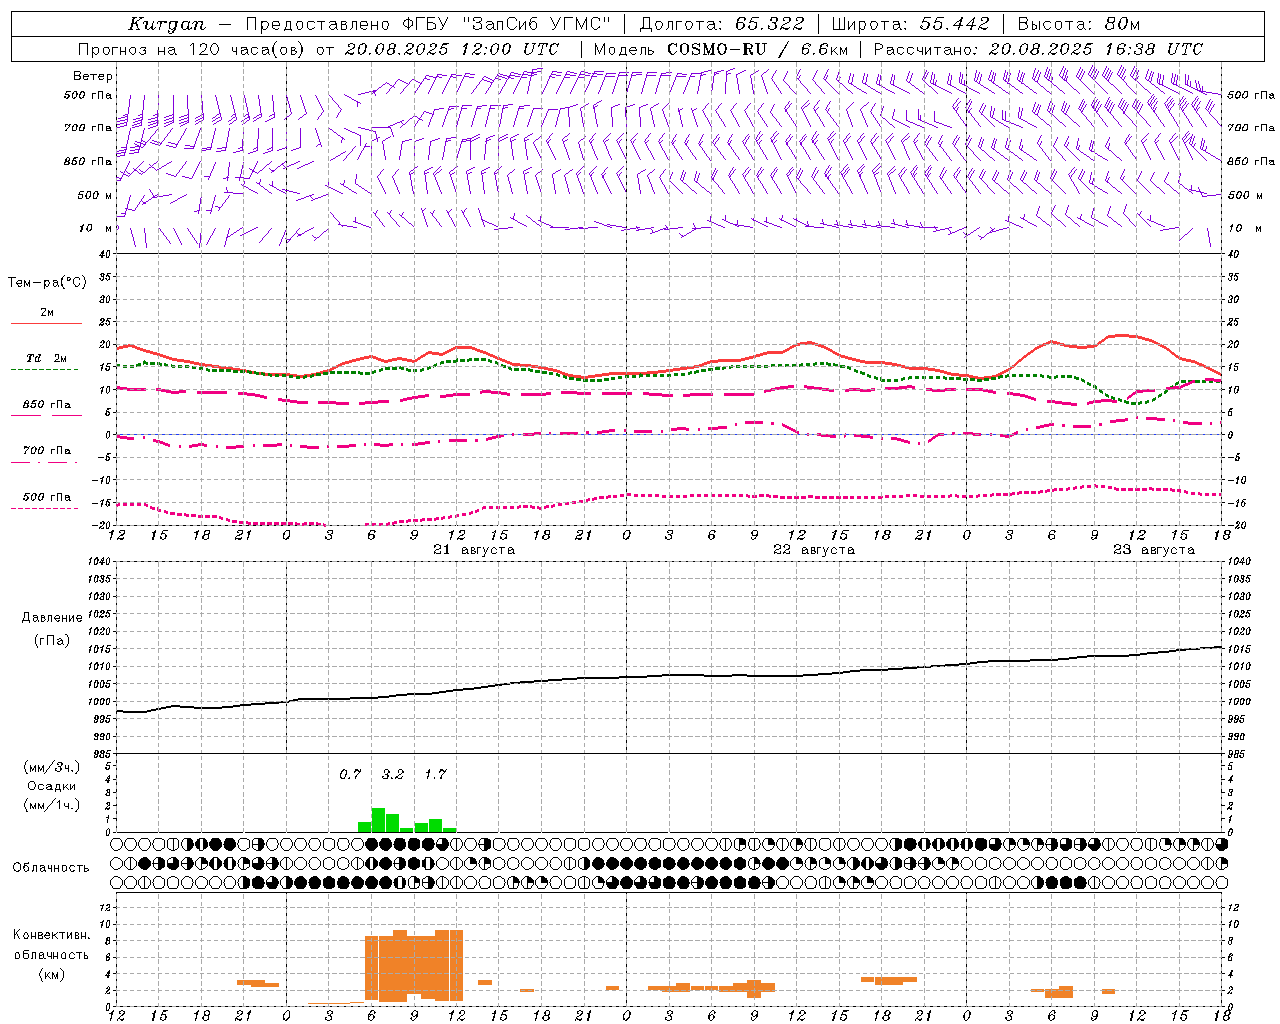Select the Облачность panel label
The width and height of the screenshot is (1280, 1024).
point(51,868)
